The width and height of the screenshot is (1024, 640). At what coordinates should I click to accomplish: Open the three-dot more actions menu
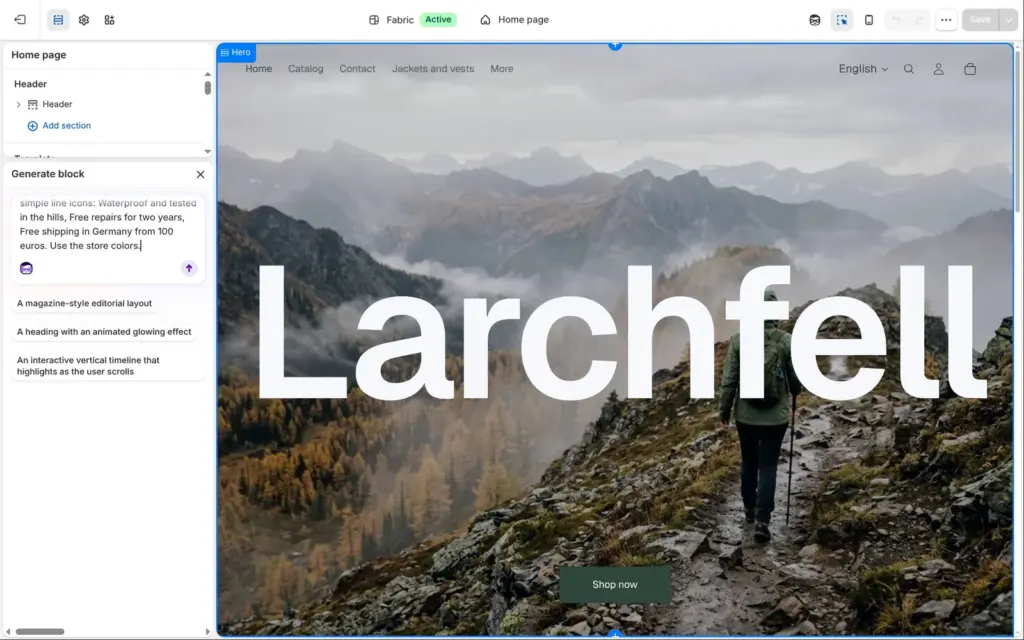pos(946,20)
